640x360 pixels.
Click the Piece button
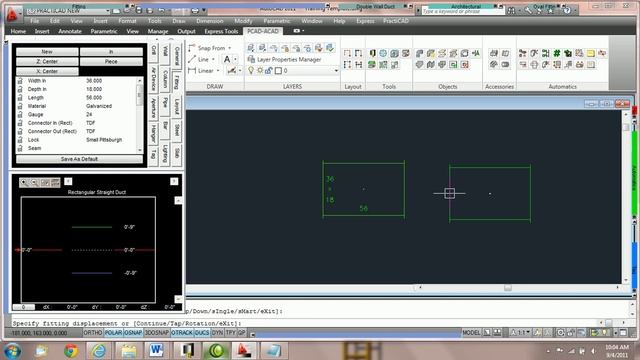(111, 62)
